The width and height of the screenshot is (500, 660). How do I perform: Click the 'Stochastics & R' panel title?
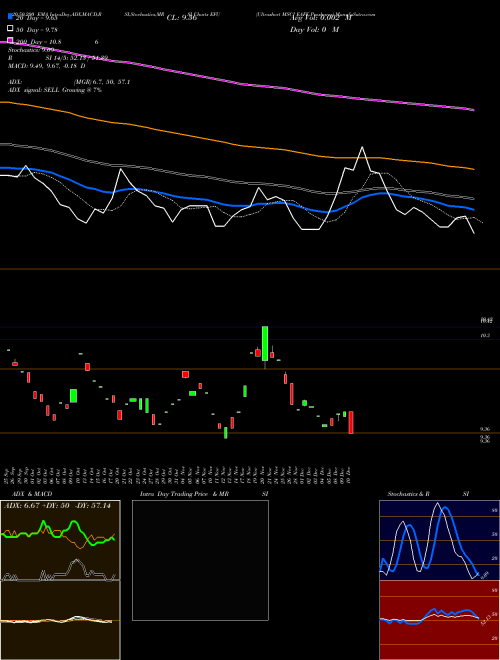(408, 494)
